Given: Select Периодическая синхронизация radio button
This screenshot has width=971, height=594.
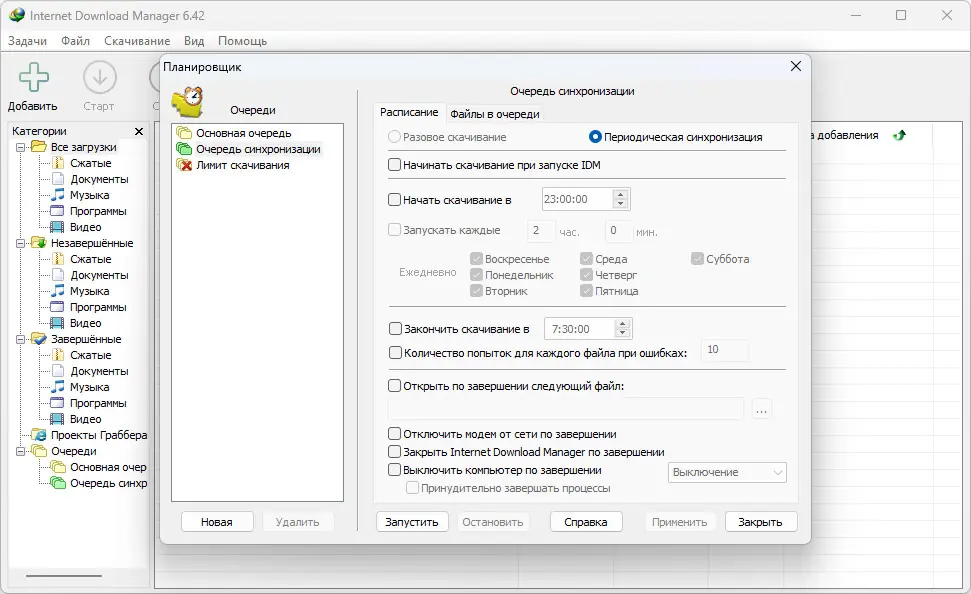Looking at the screenshot, I should point(595,137).
